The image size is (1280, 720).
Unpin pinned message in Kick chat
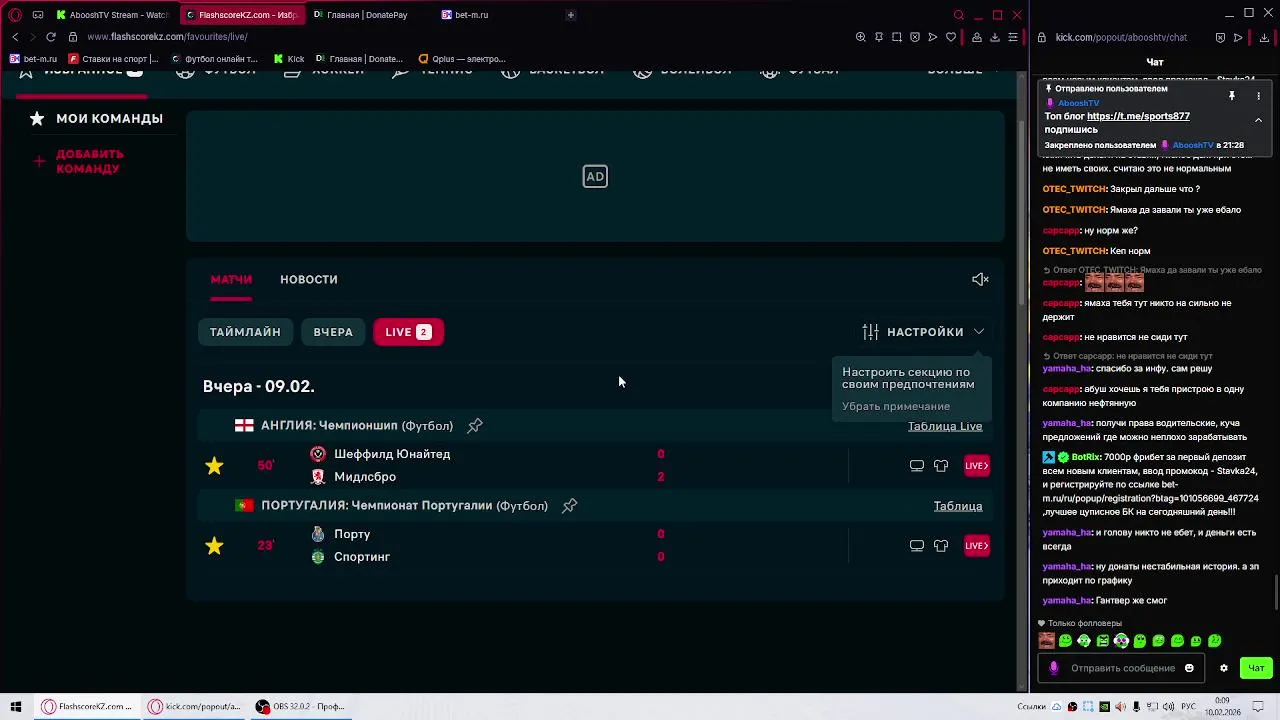1232,96
